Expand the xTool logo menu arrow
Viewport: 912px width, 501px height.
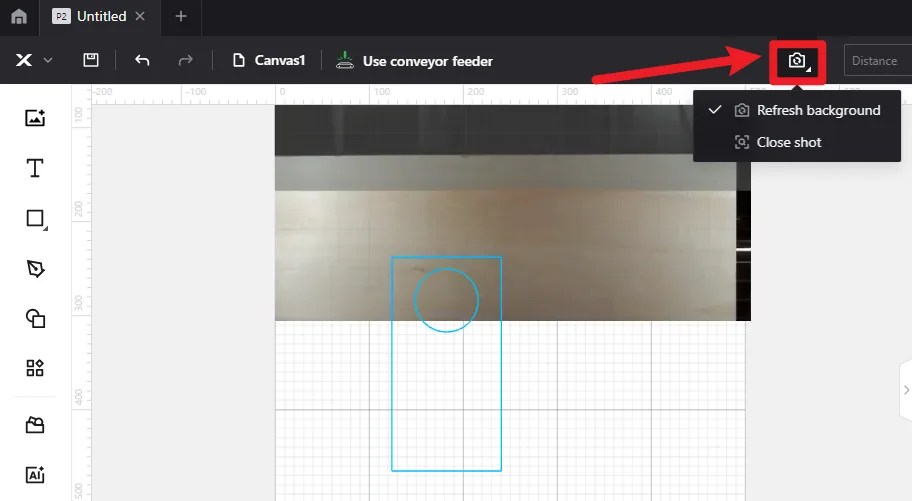tap(48, 60)
